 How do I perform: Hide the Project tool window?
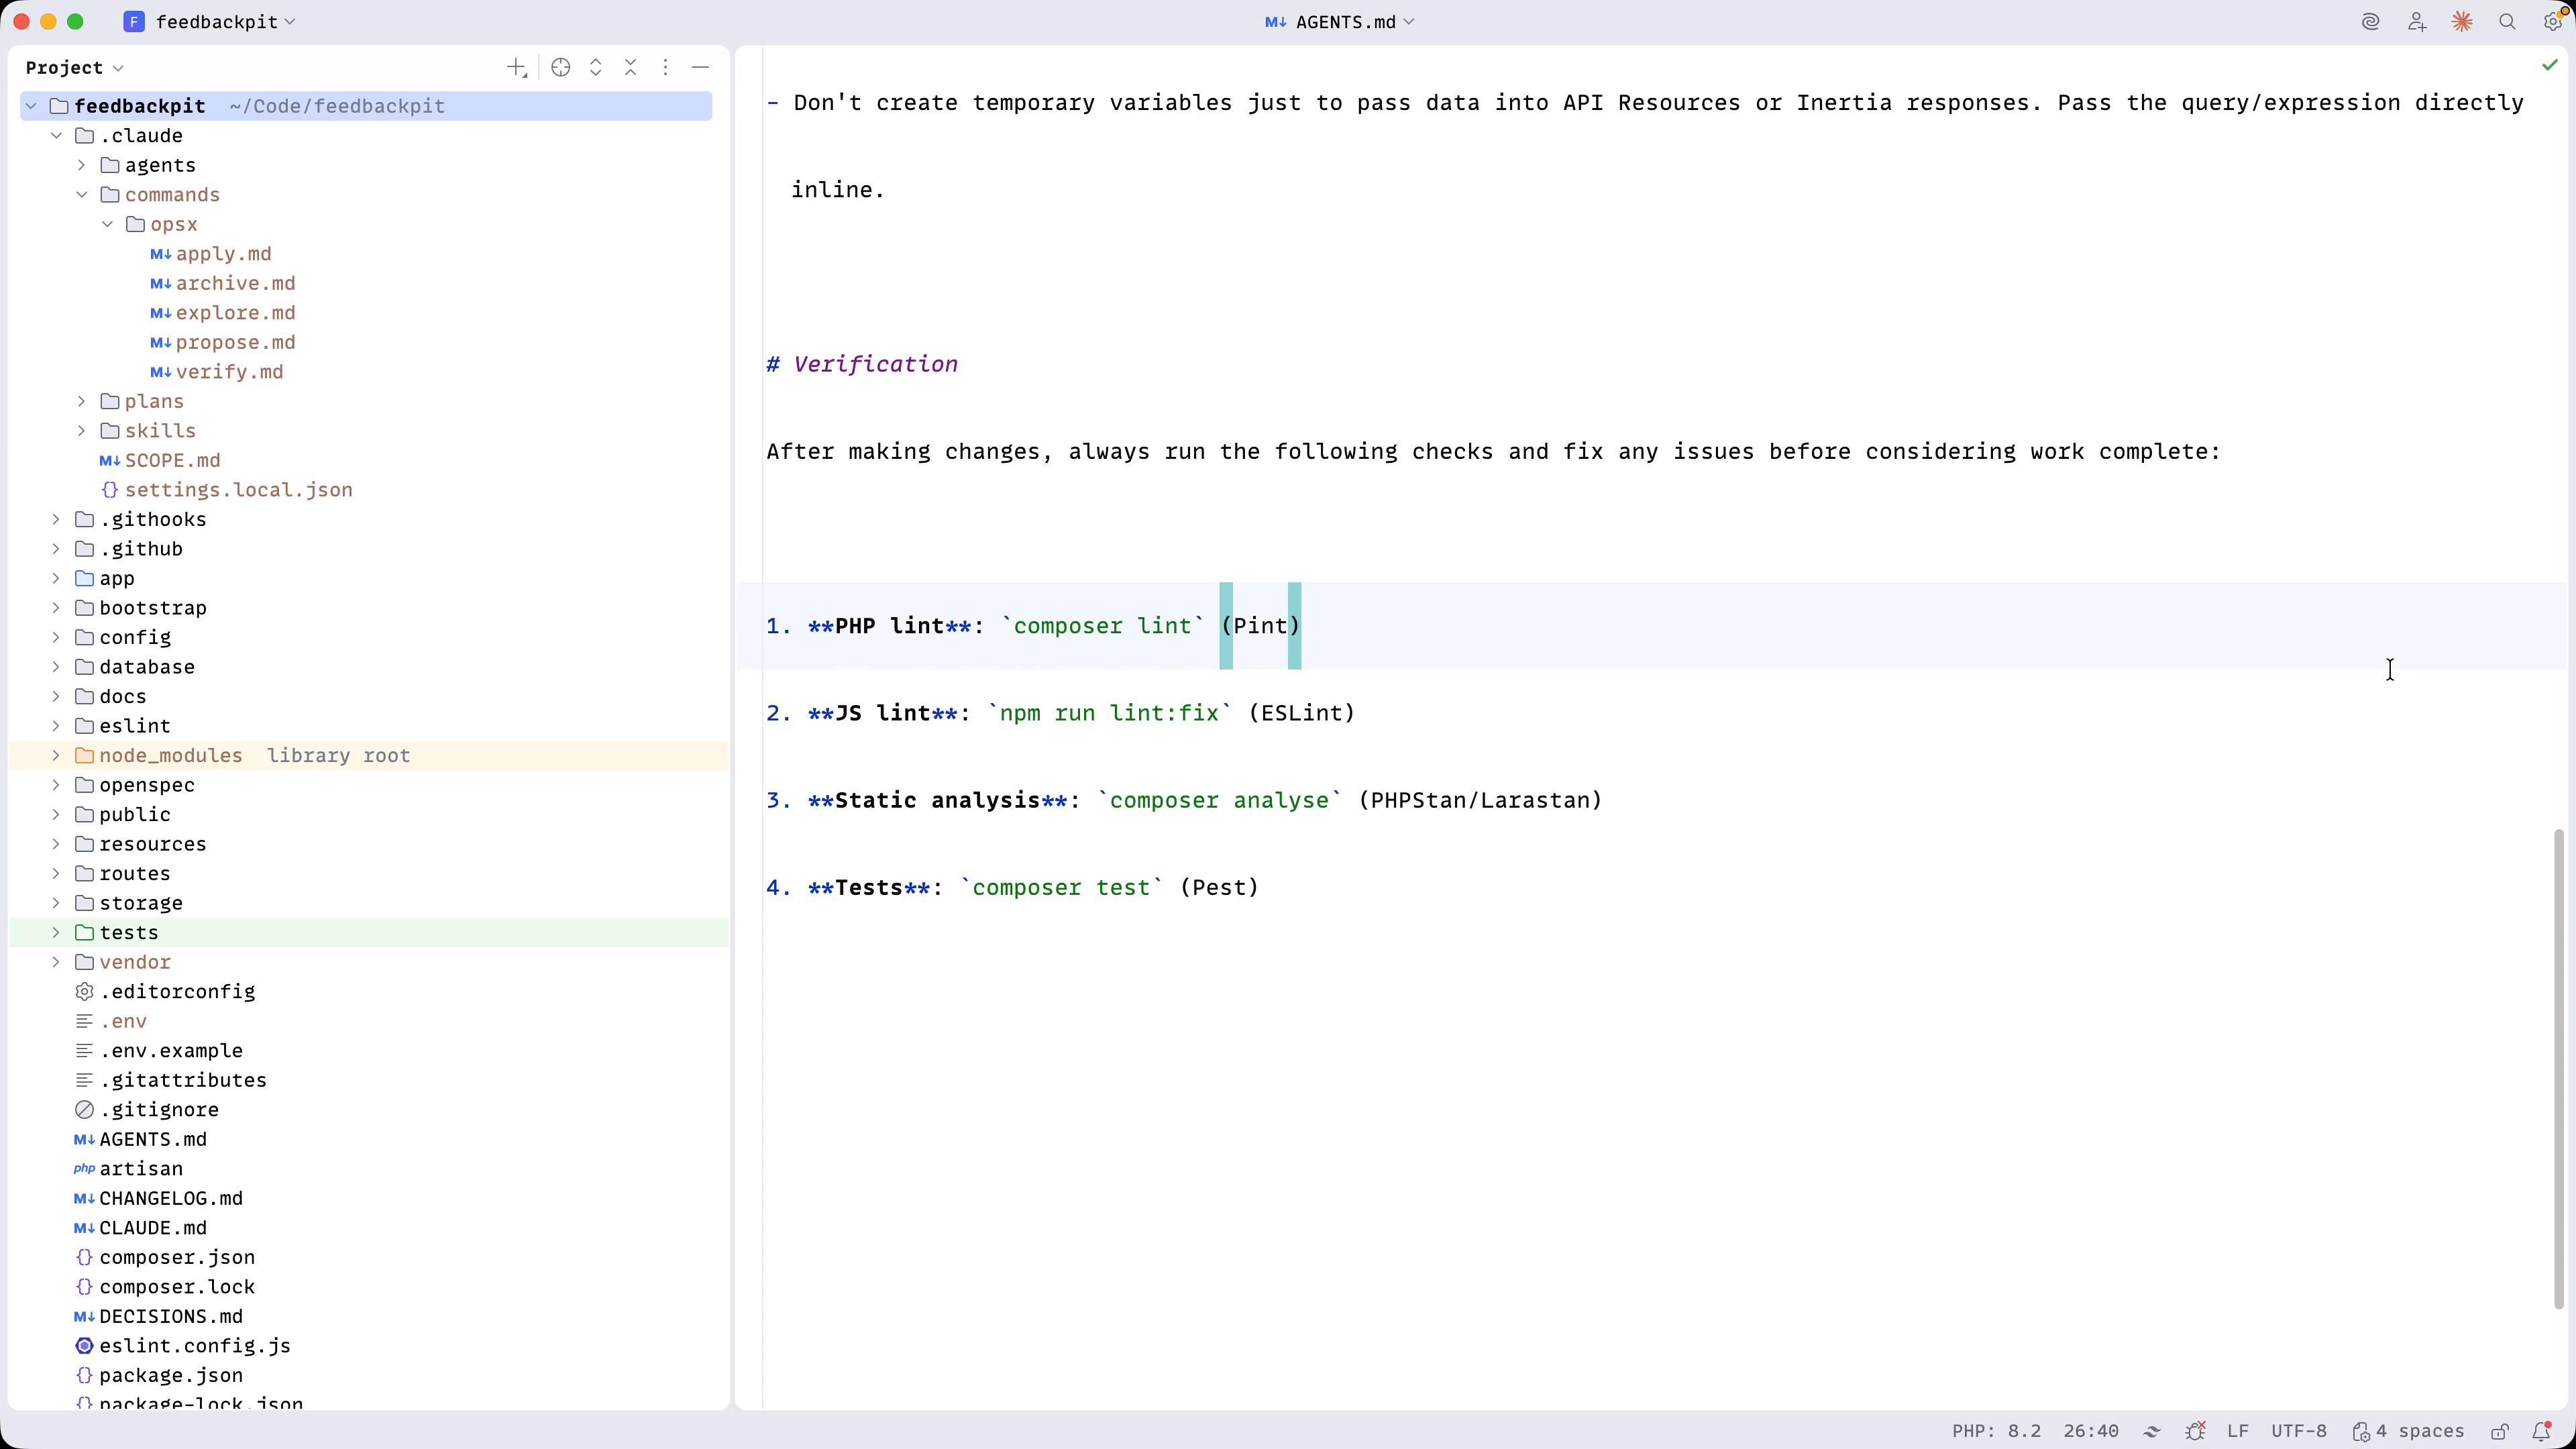click(x=701, y=67)
